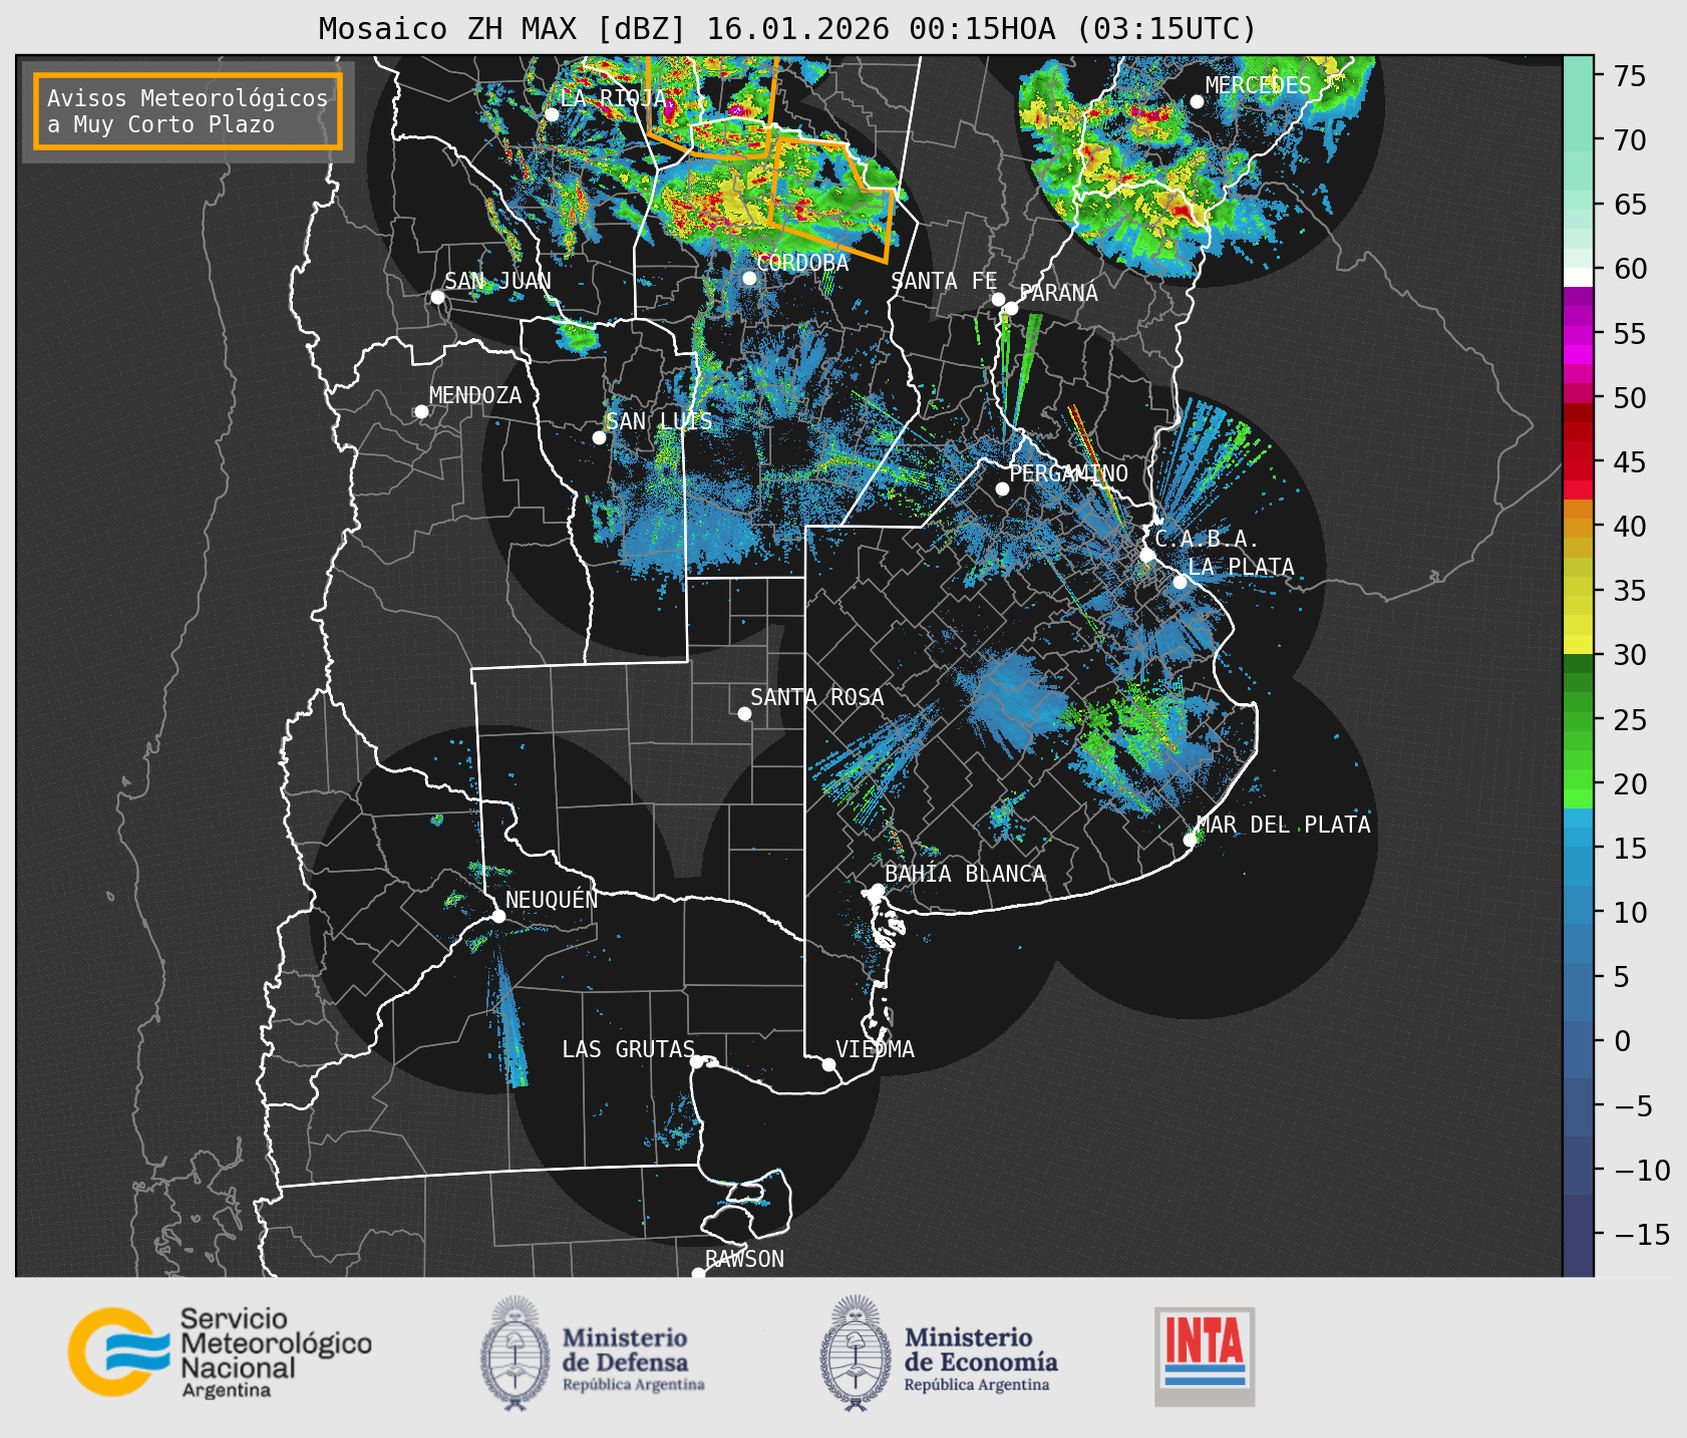Viewport: 1687px width, 1438px height.
Task: Click the San Luis city marker
Action: 599,437
